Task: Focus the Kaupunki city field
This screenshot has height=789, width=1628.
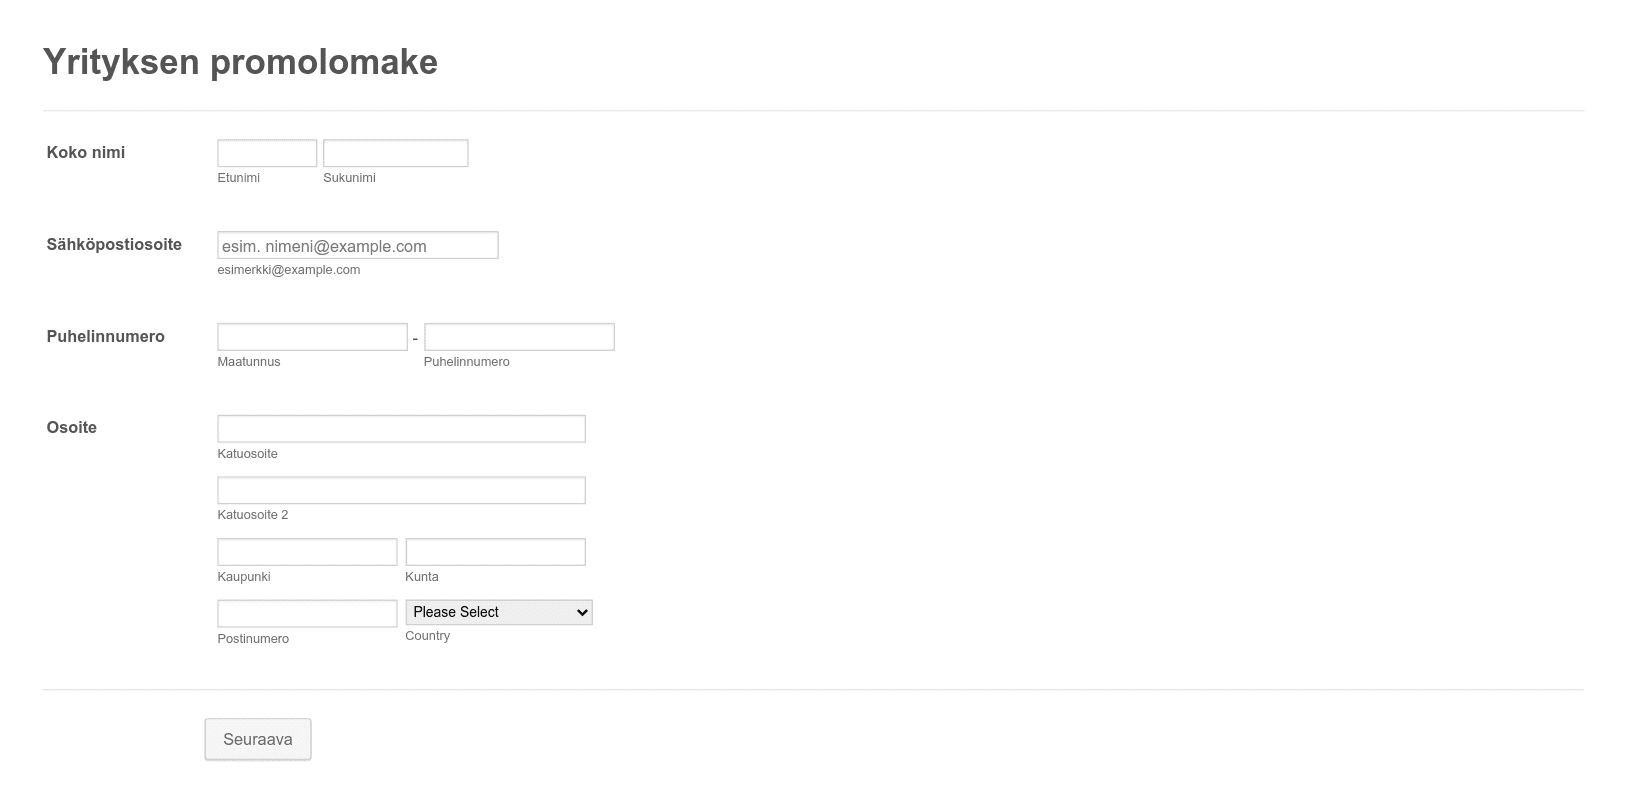Action: [x=307, y=552]
